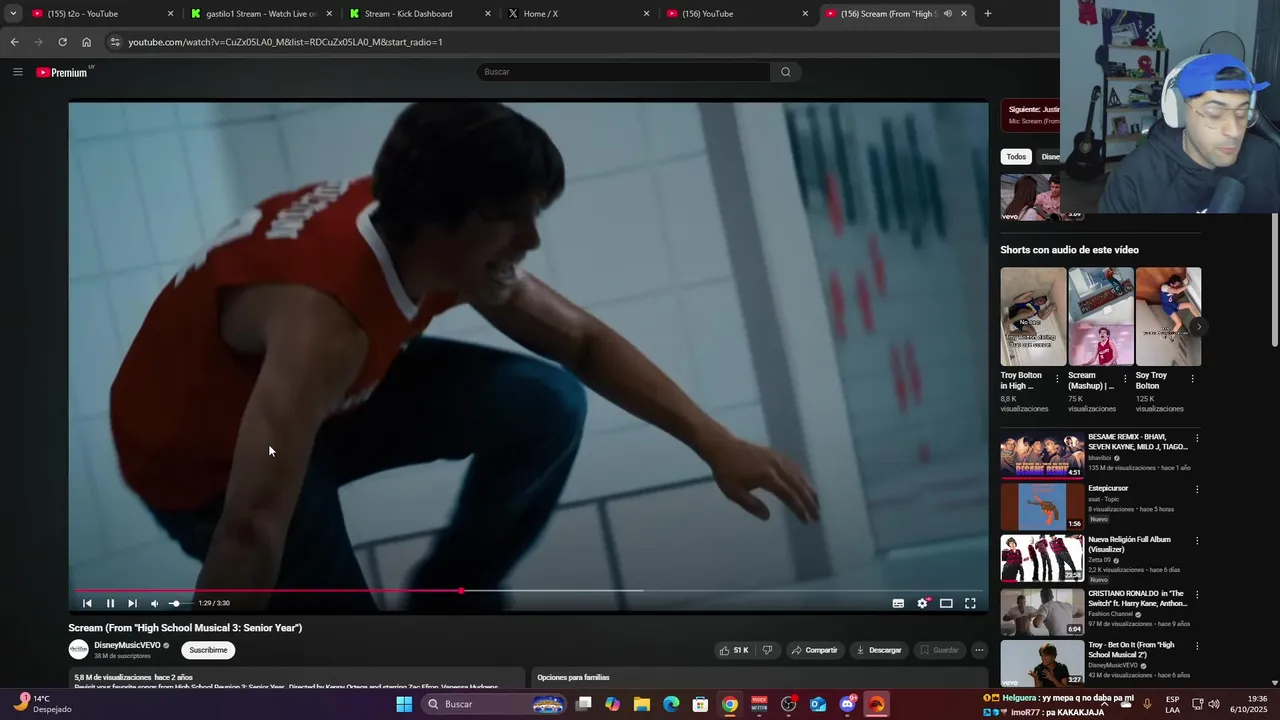Click the taskbar Buscar search box
The height and width of the screenshot is (720, 1280).
[494, 704]
